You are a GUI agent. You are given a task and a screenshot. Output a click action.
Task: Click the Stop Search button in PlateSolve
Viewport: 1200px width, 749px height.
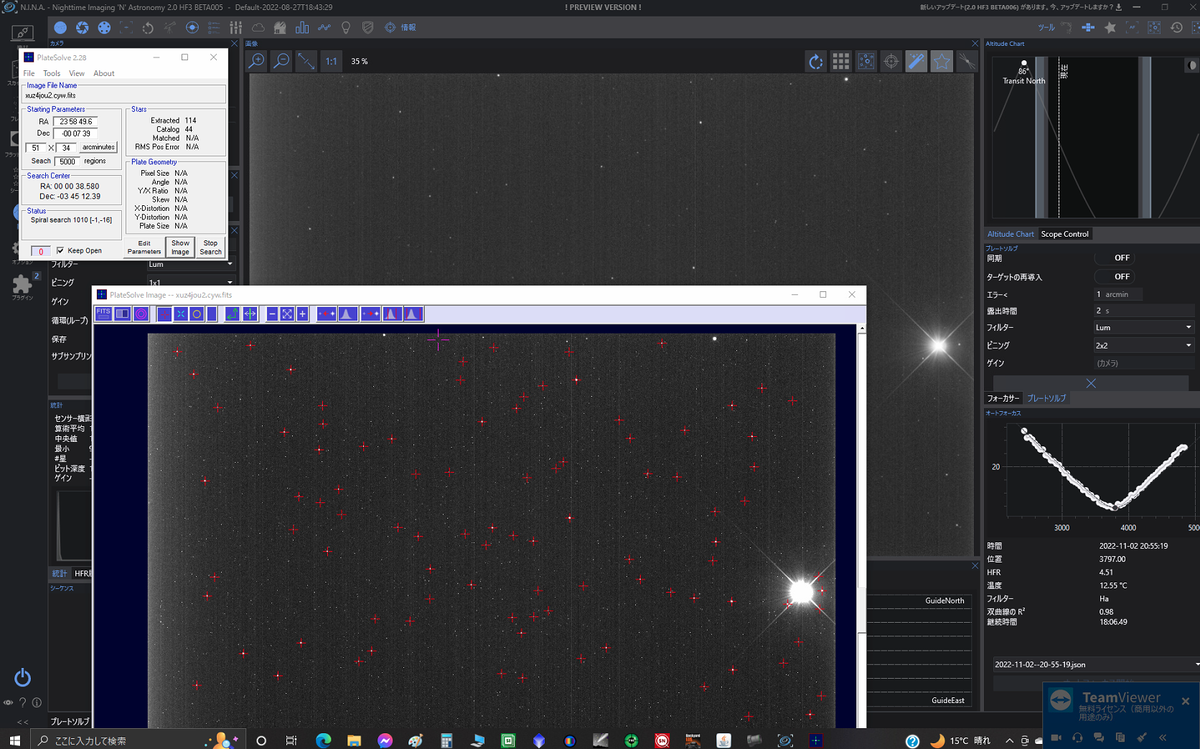[210, 247]
